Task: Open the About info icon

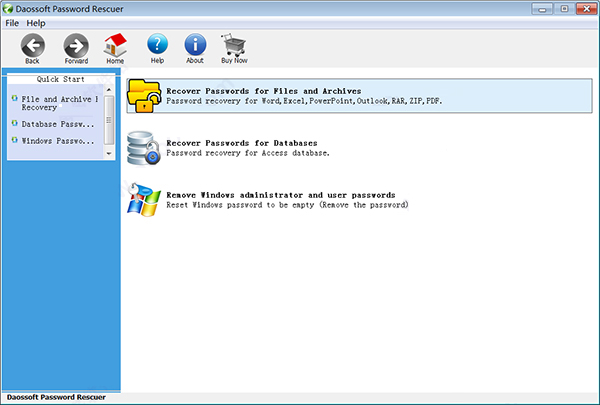Action: click(195, 44)
